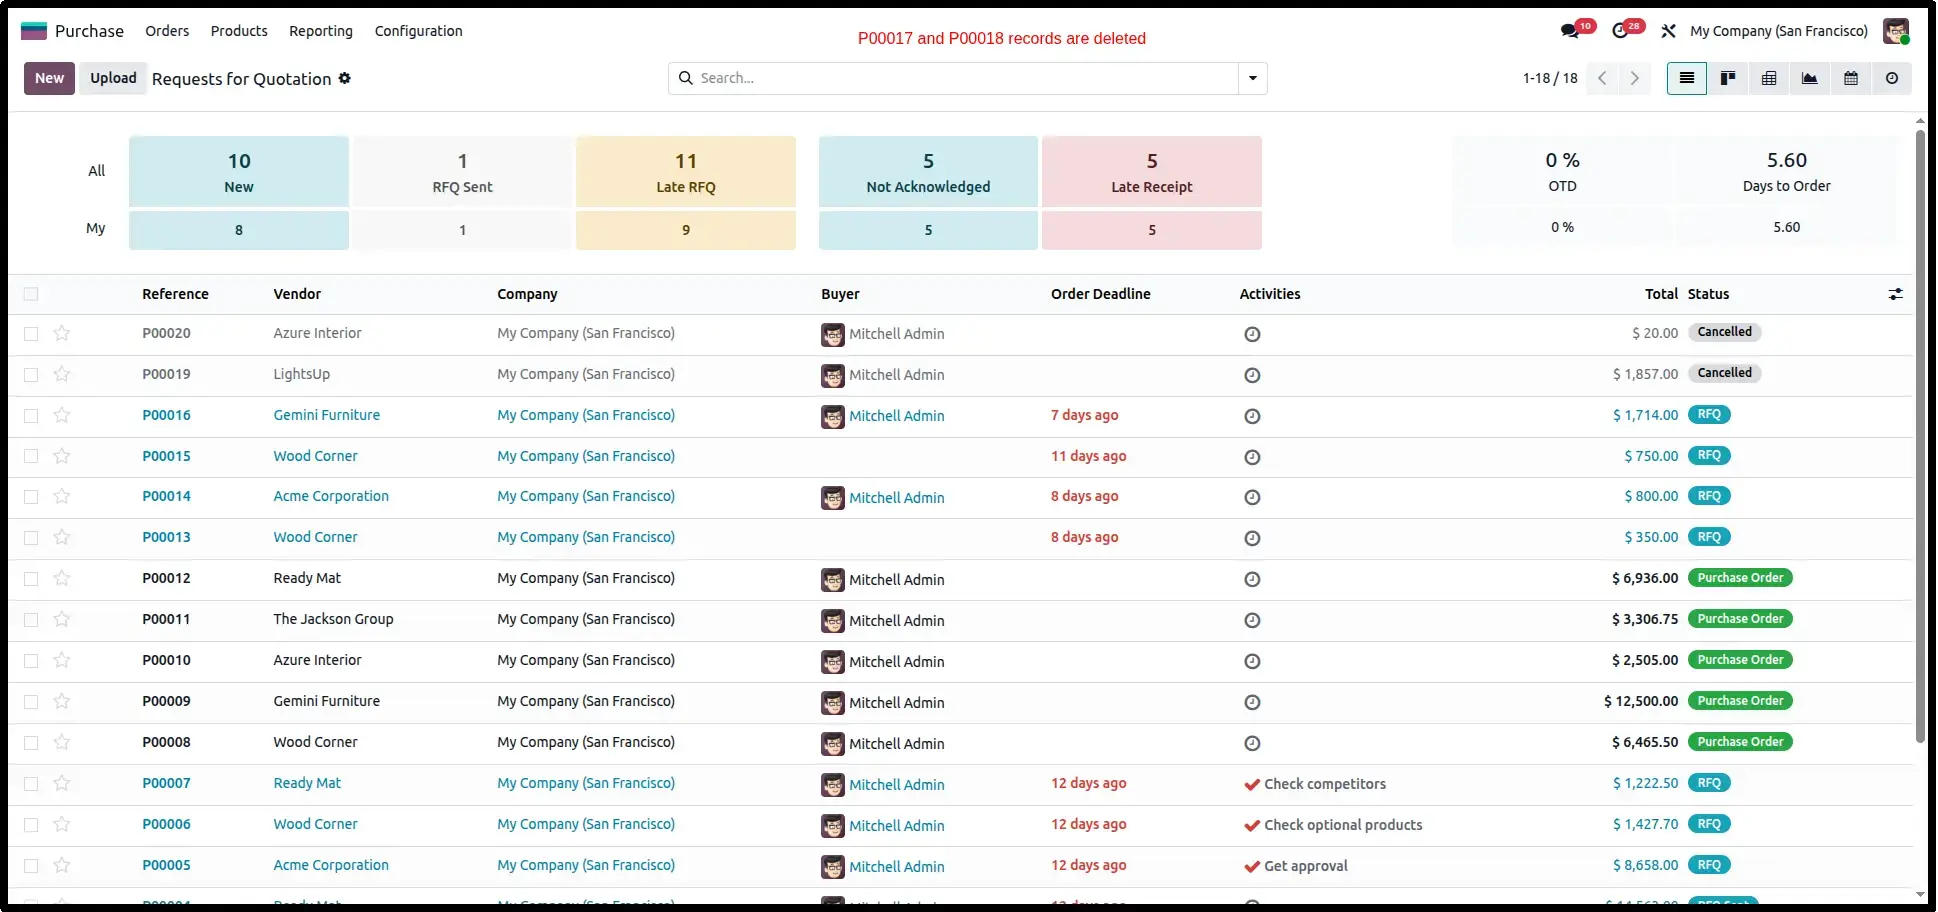Toggle the select-all header checkbox
The height and width of the screenshot is (912, 1938).
coord(31,294)
